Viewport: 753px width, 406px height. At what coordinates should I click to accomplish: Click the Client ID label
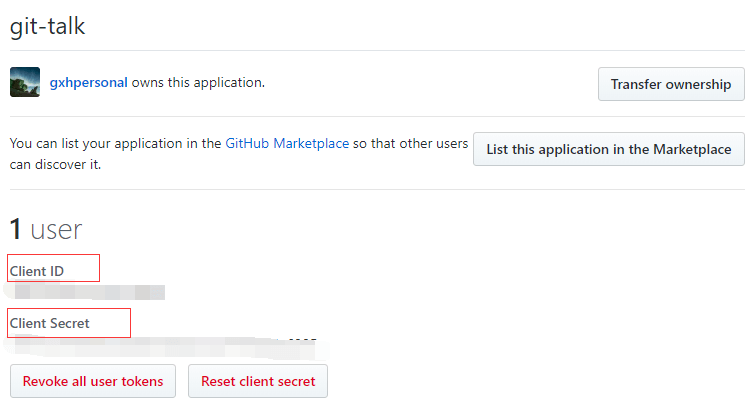tap(36, 271)
